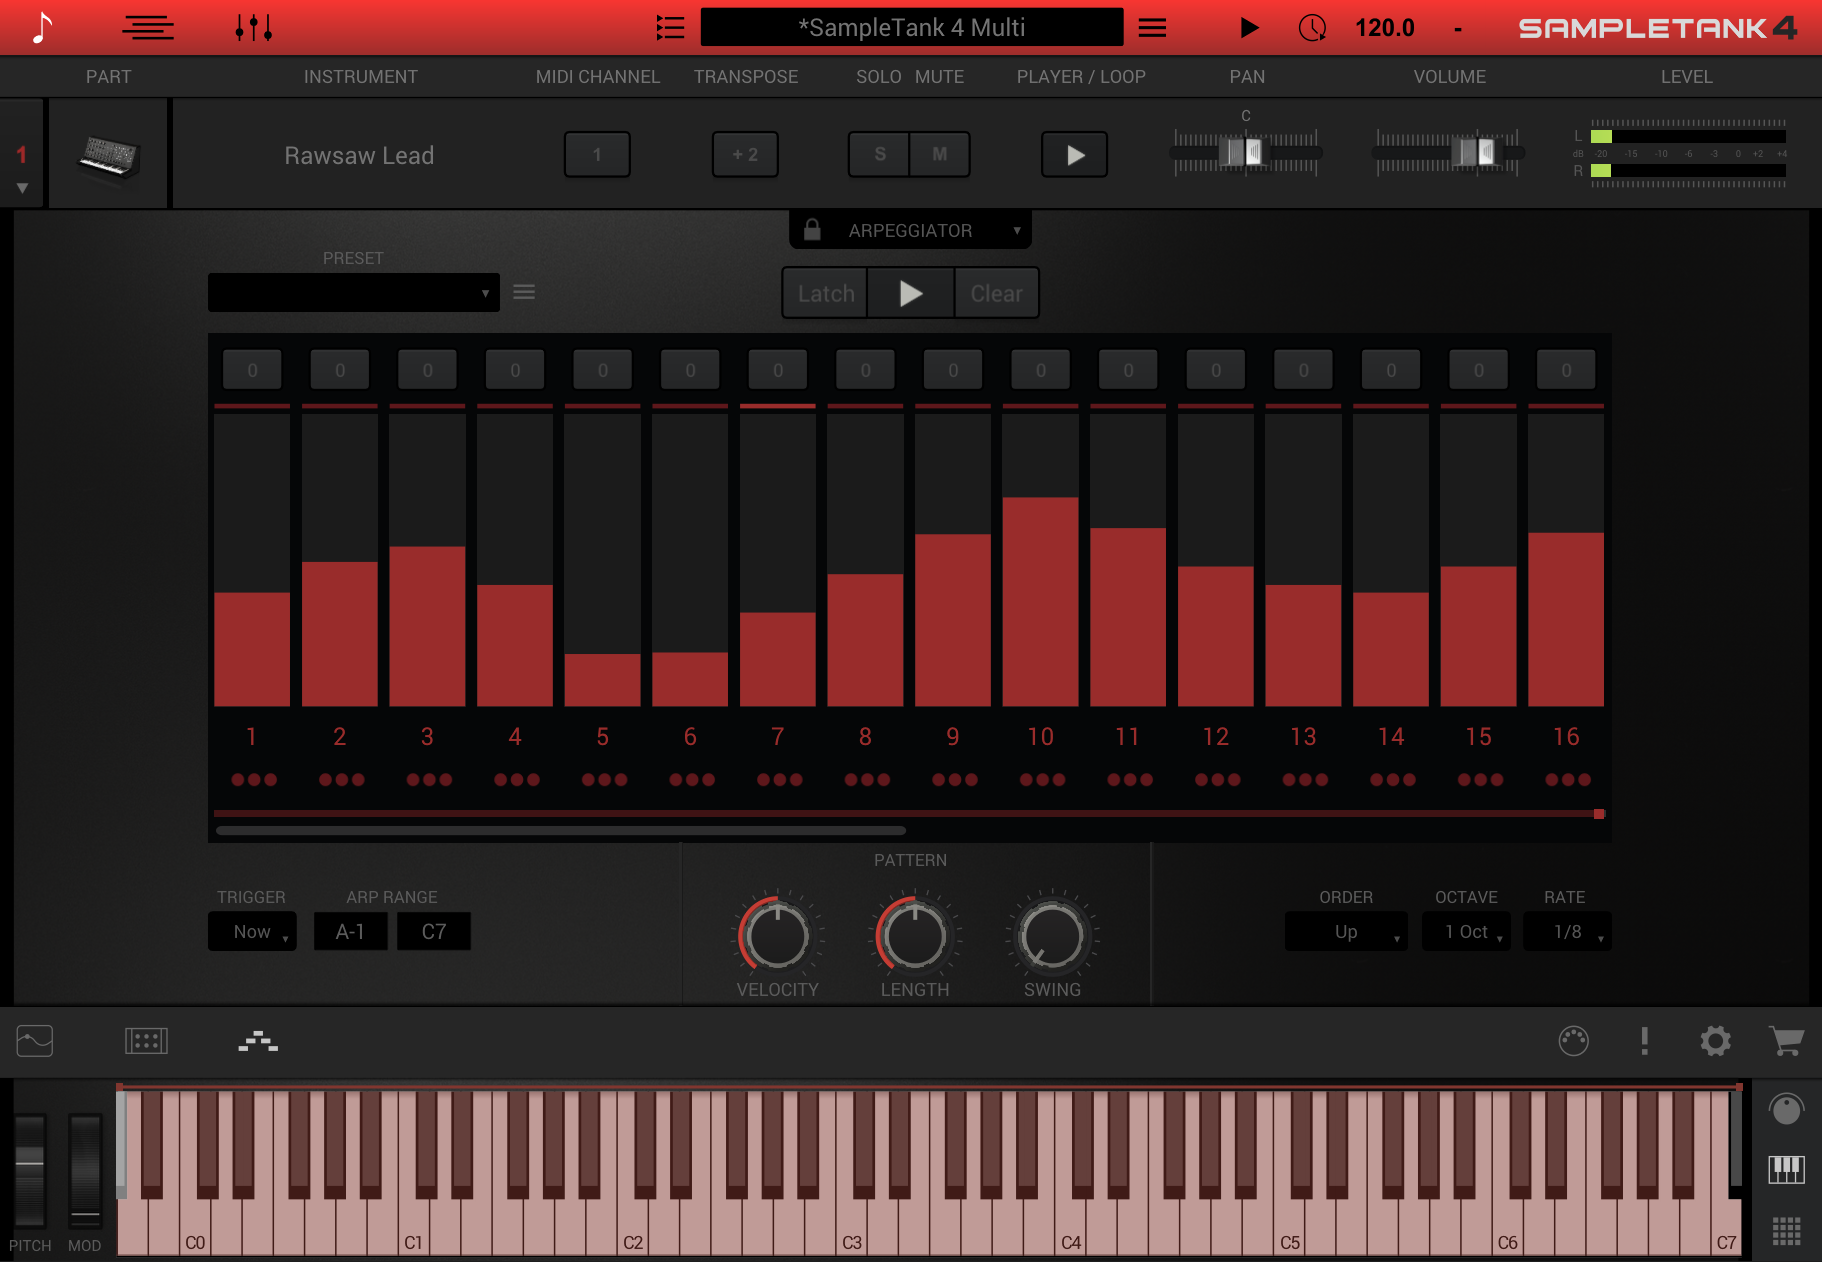
Task: Click the SampleTank 4 Multi name field
Action: (912, 27)
